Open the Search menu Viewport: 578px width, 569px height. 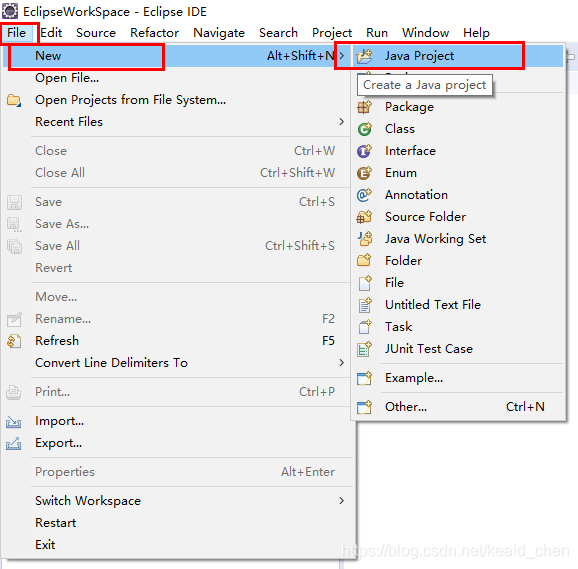pos(278,33)
